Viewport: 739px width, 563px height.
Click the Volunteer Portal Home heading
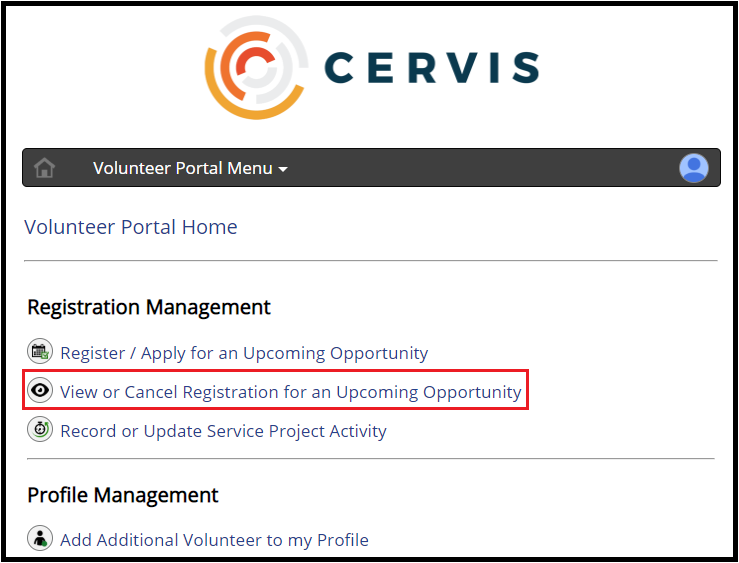131,227
